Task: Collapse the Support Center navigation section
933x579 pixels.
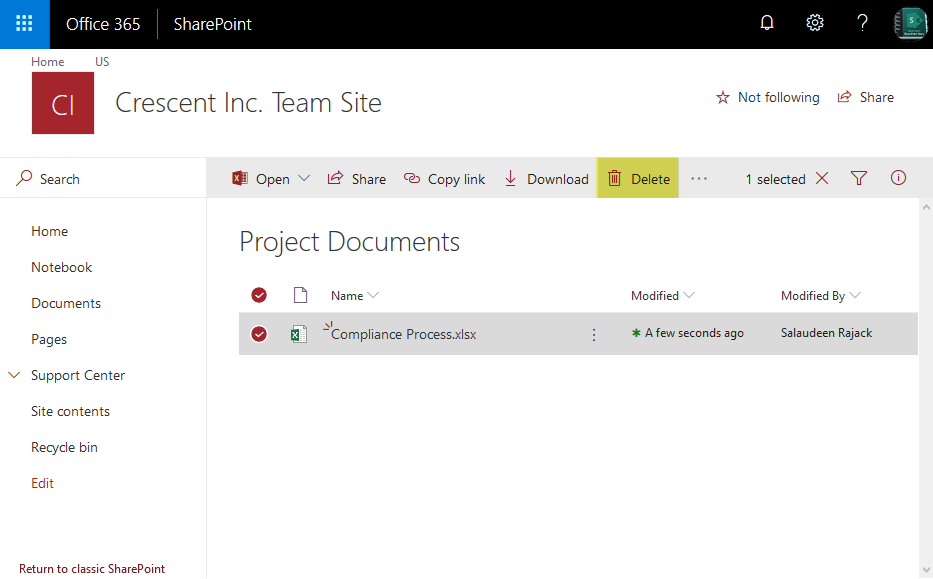Action: [13, 375]
